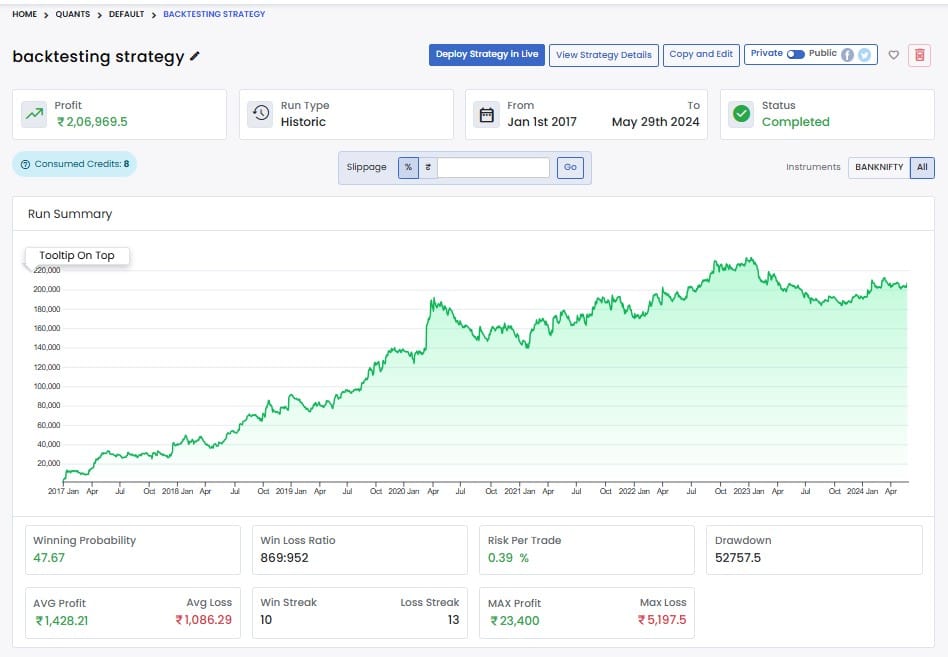Image resolution: width=948 pixels, height=657 pixels.
Task: Delete the strategy via the trash icon
Action: pos(919,56)
